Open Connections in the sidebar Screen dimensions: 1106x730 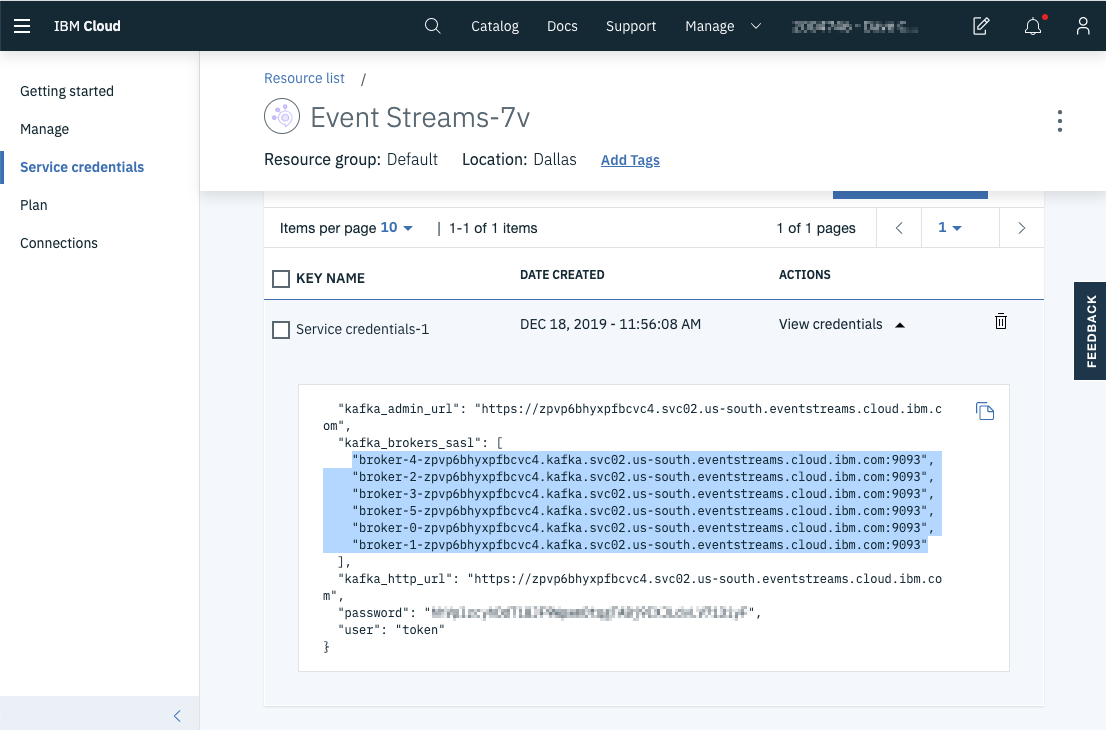[x=59, y=243]
